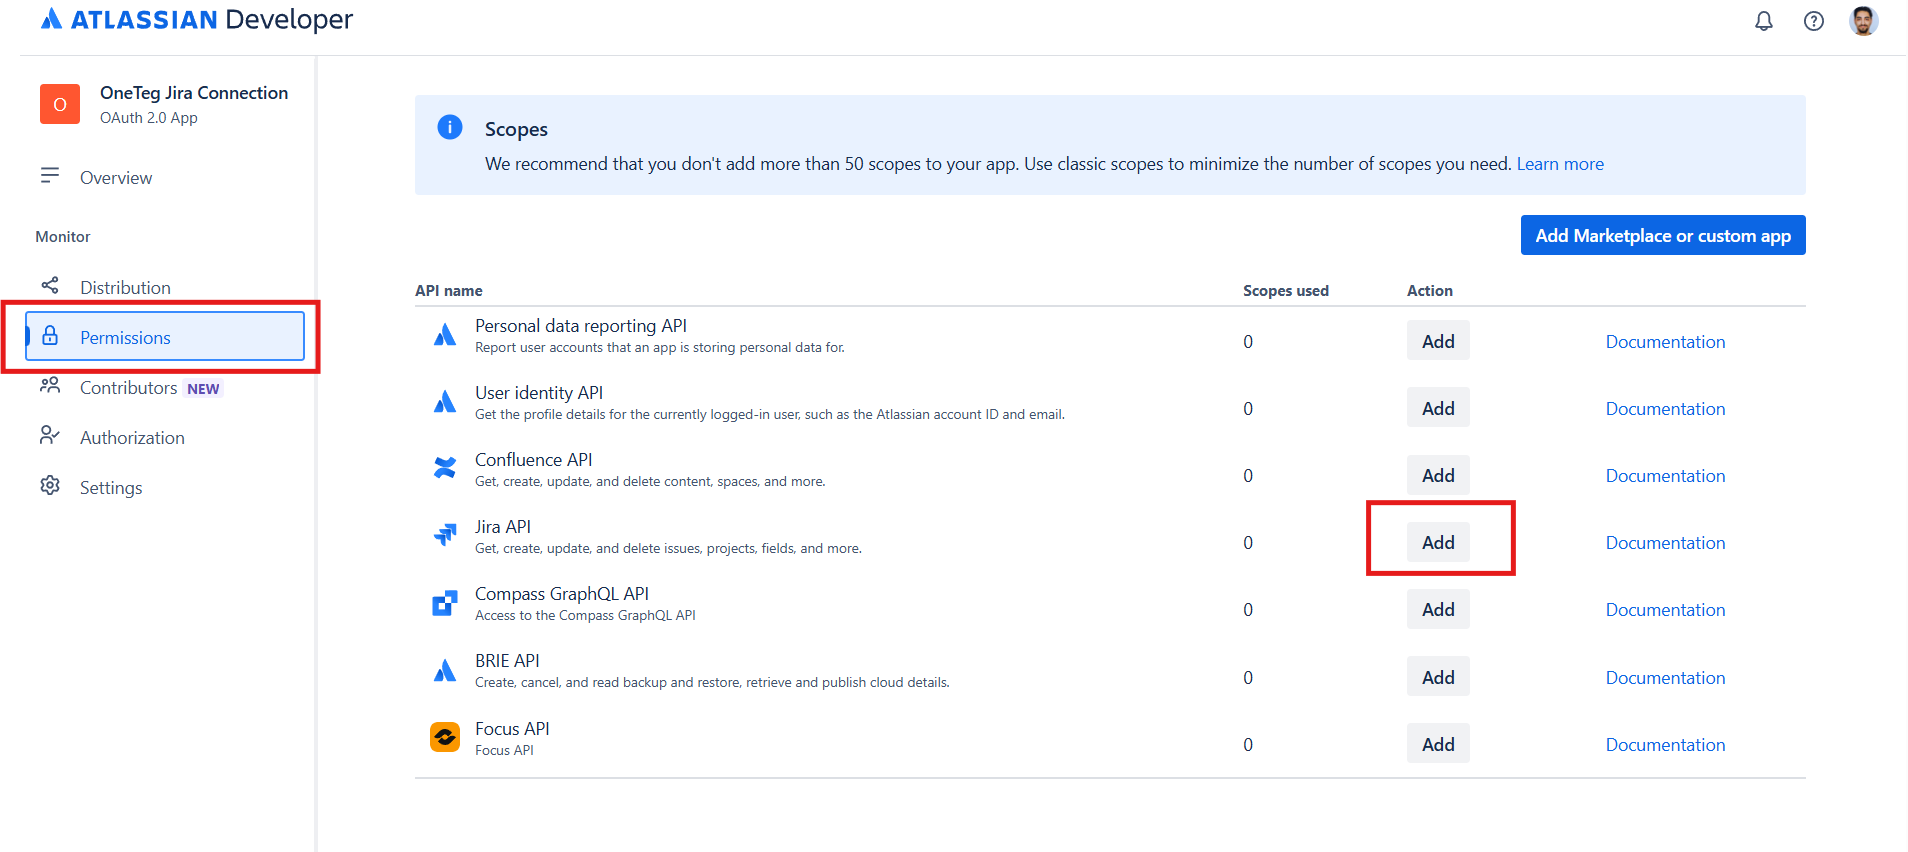Screen dimensions: 1908x852
Task: Open Documentation for Compass GraphQL API
Action: [x=1665, y=610]
